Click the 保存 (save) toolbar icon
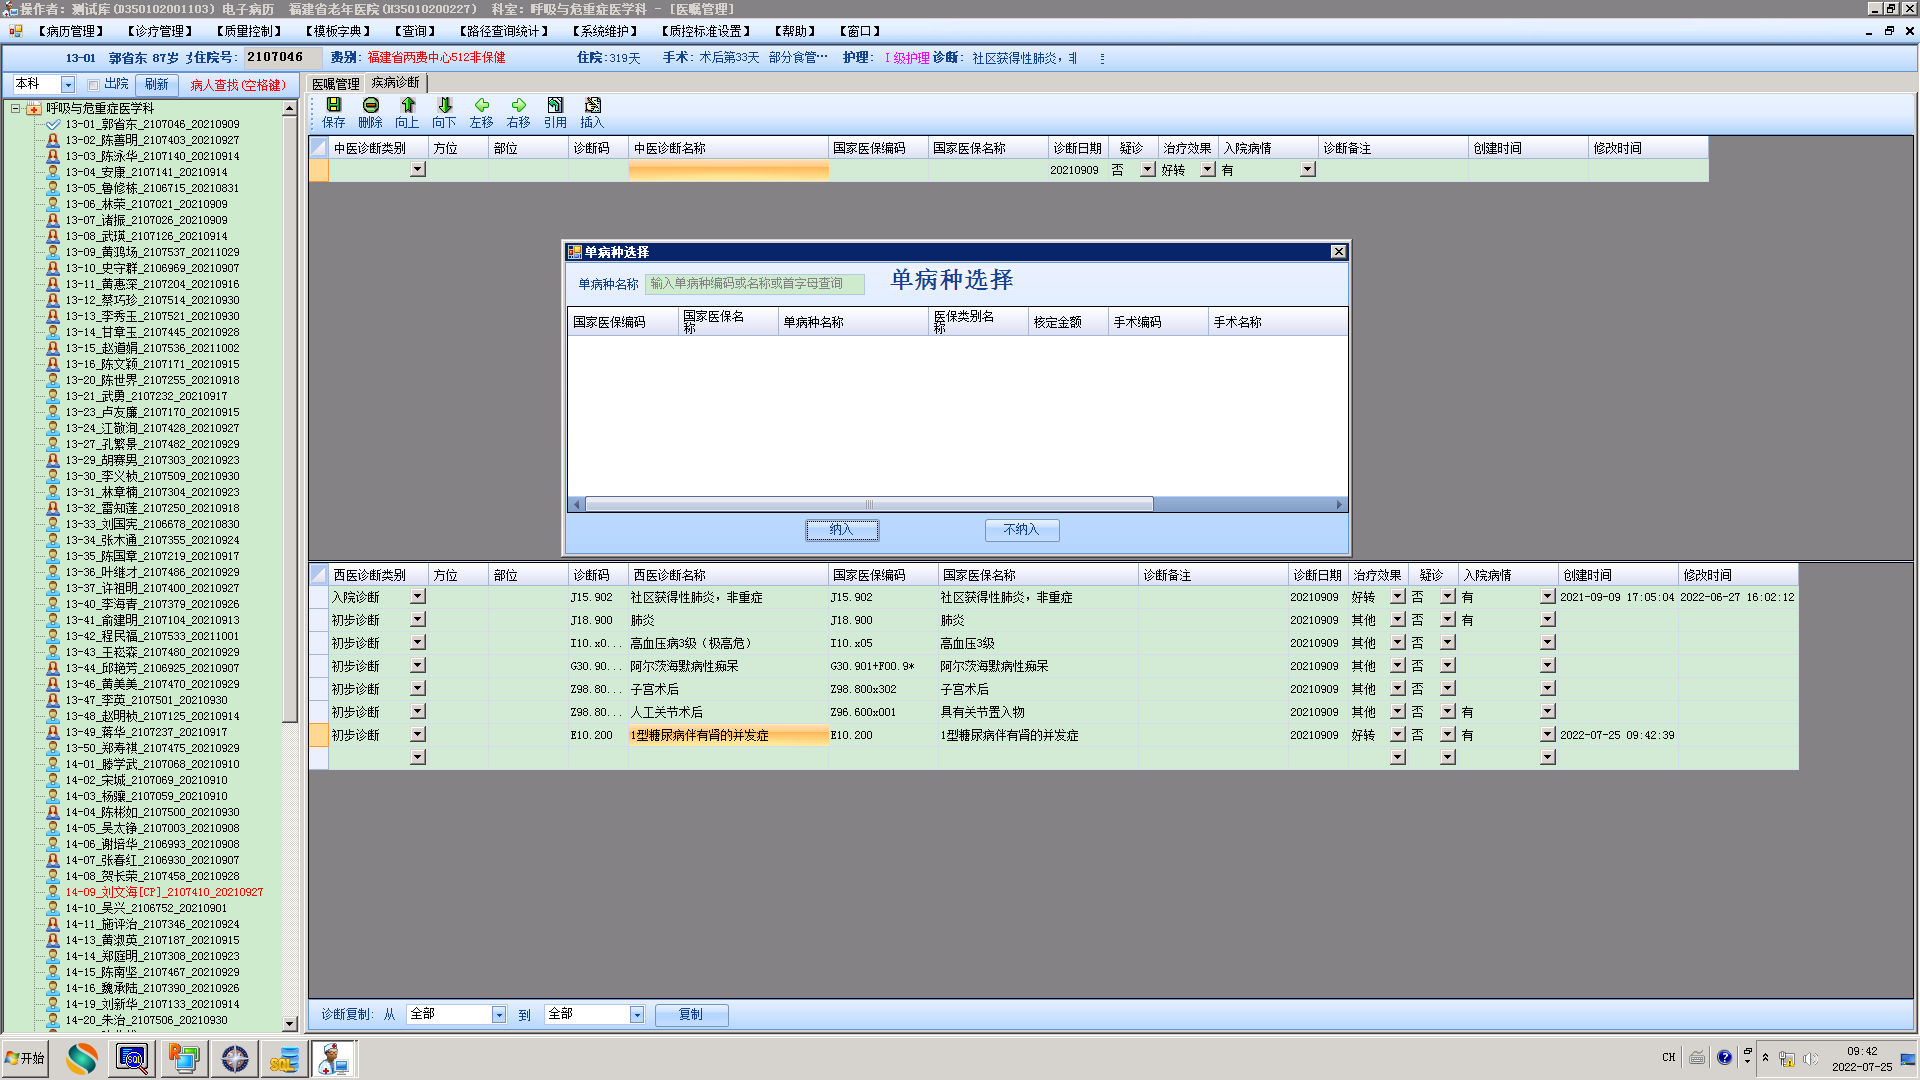 (x=333, y=105)
